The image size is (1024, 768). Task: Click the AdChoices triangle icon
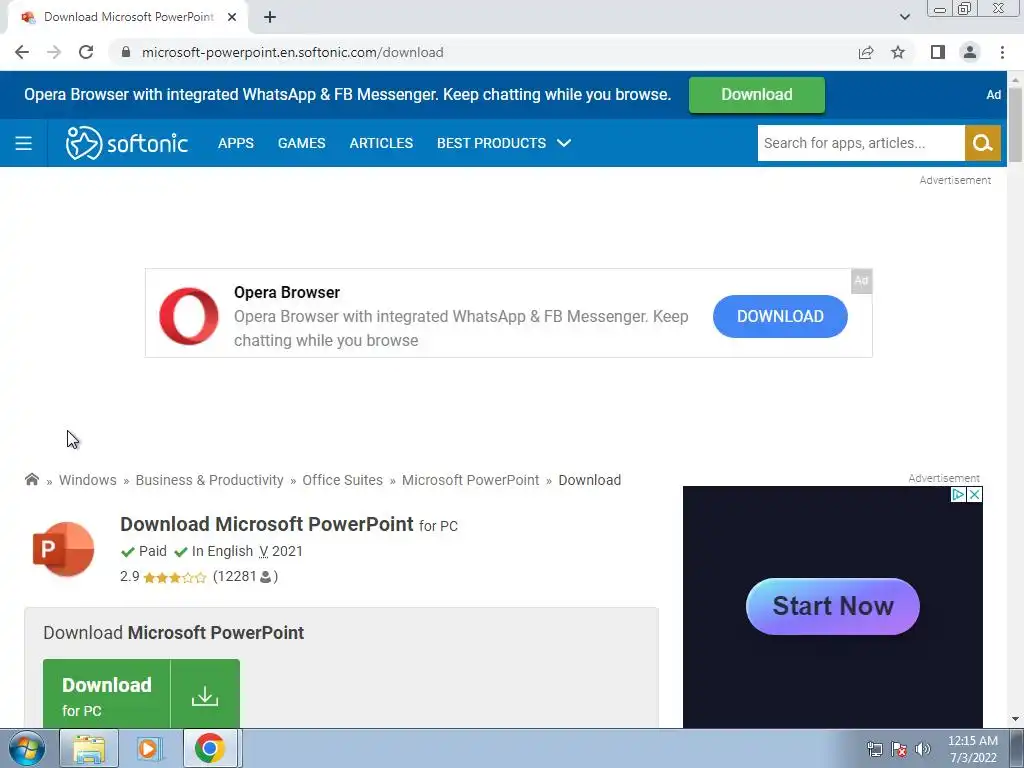click(x=958, y=494)
